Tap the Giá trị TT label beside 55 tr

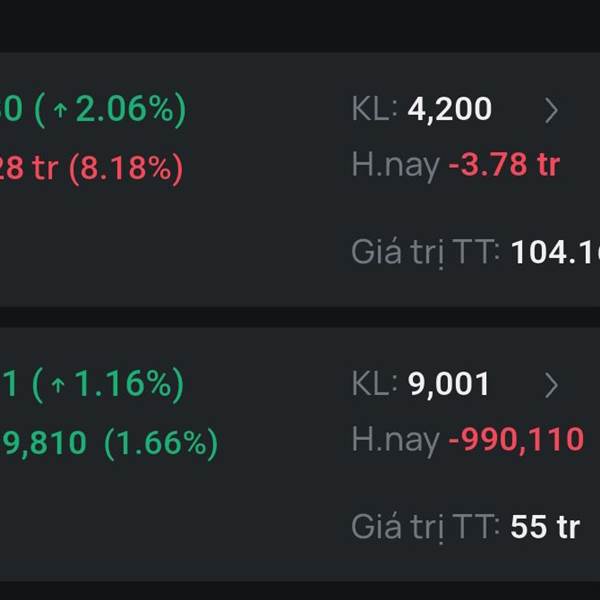(x=425, y=527)
